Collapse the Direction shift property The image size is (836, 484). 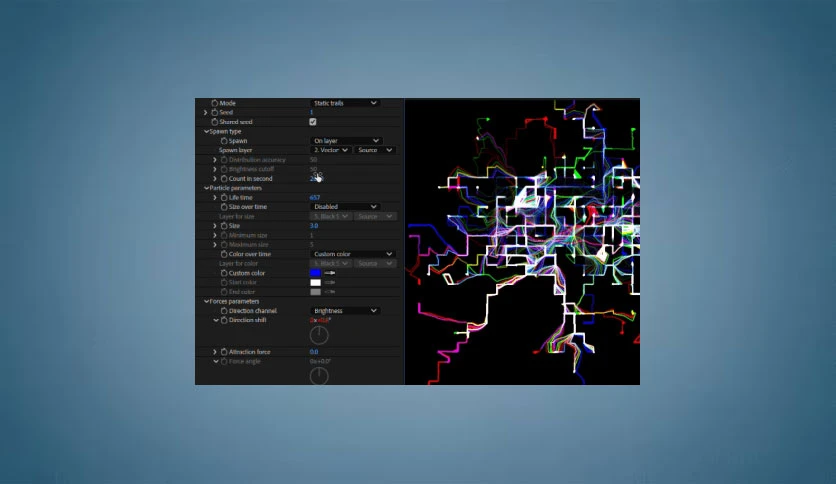pos(216,320)
